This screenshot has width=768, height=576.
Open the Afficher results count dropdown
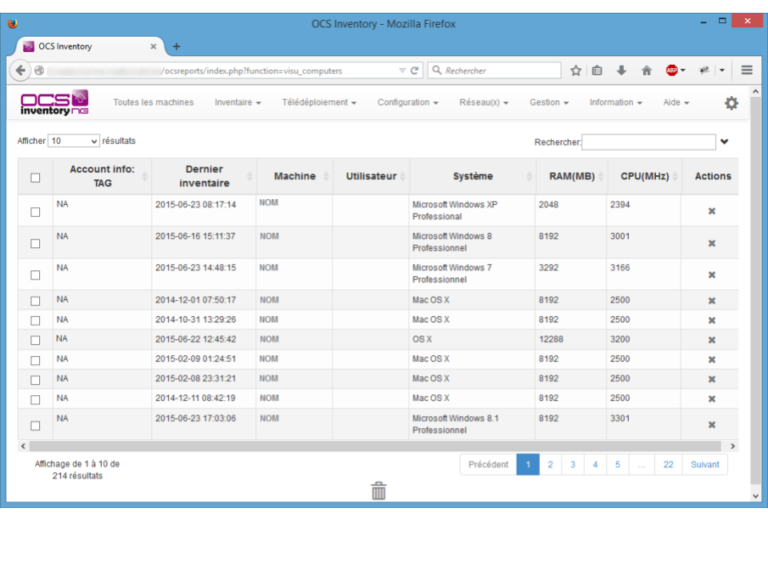coord(74,142)
